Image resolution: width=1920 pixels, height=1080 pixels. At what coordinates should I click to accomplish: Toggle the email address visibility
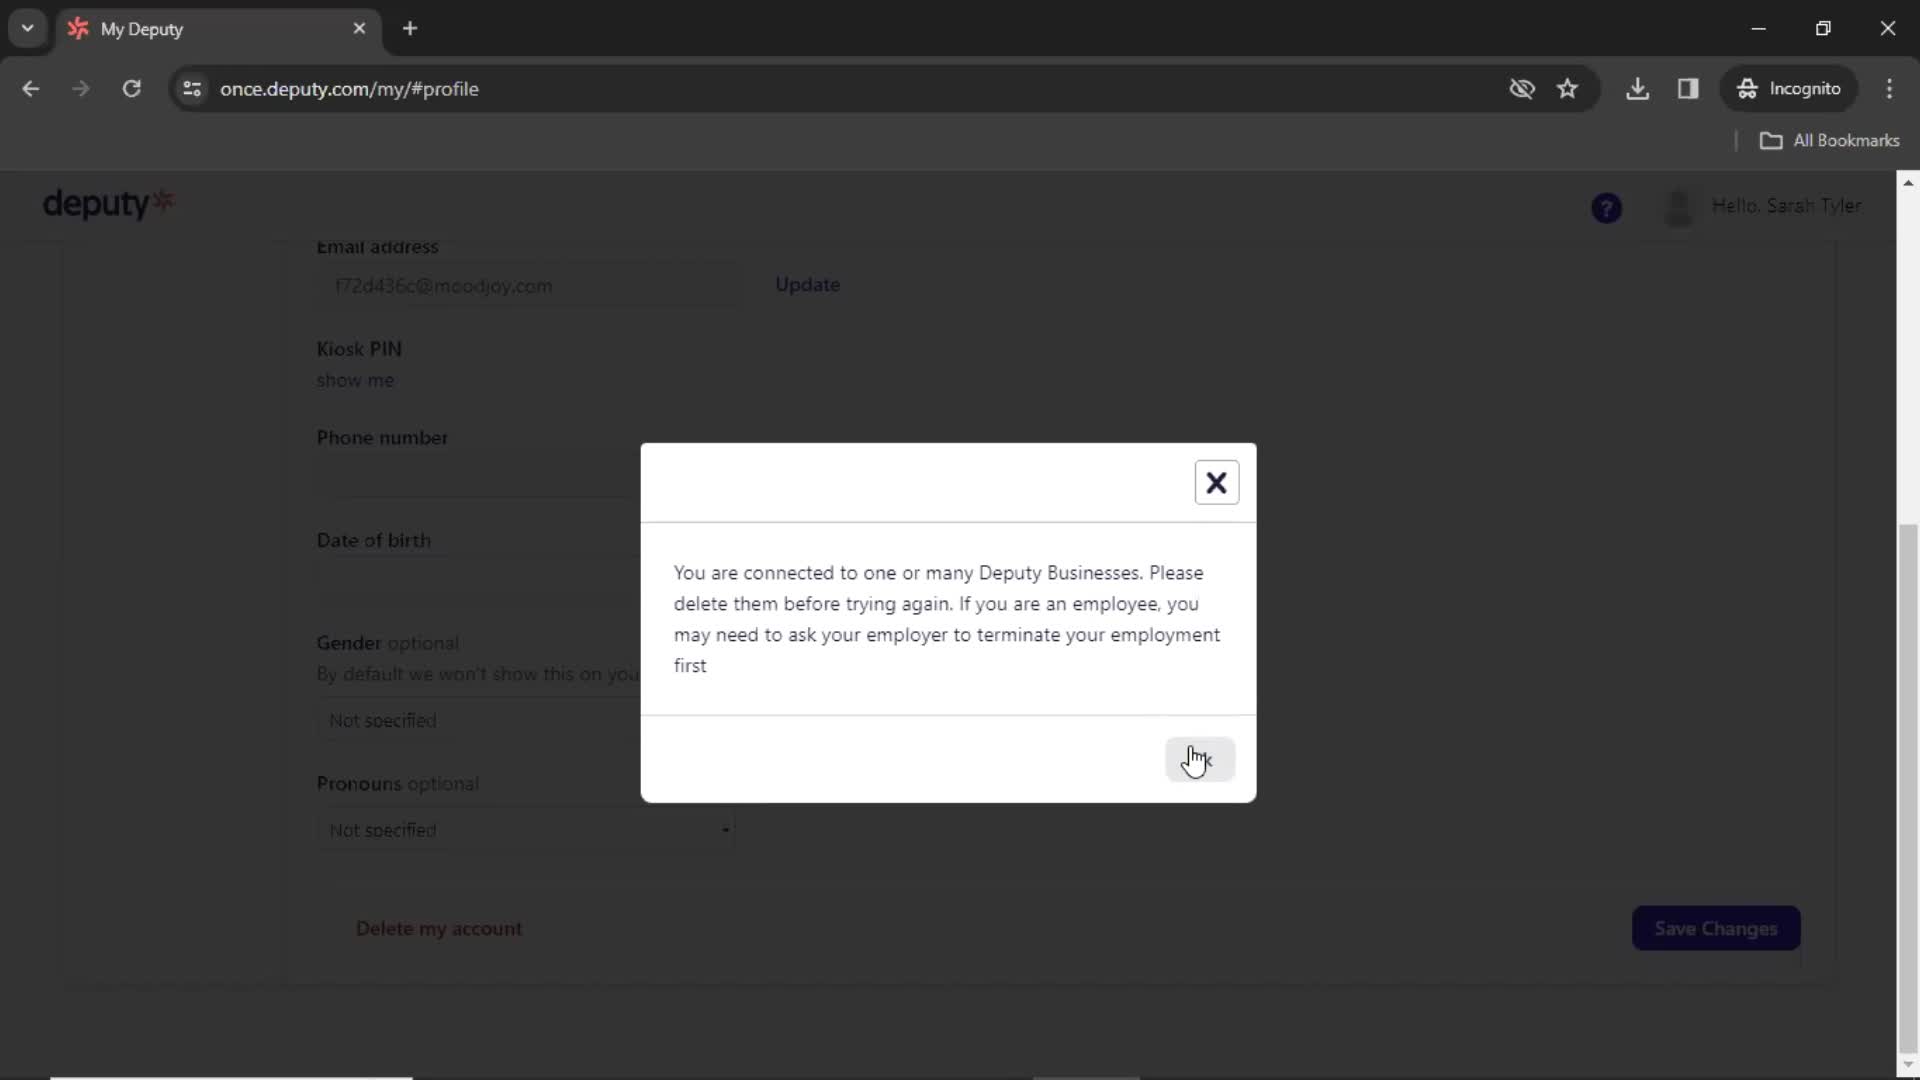[1522, 88]
